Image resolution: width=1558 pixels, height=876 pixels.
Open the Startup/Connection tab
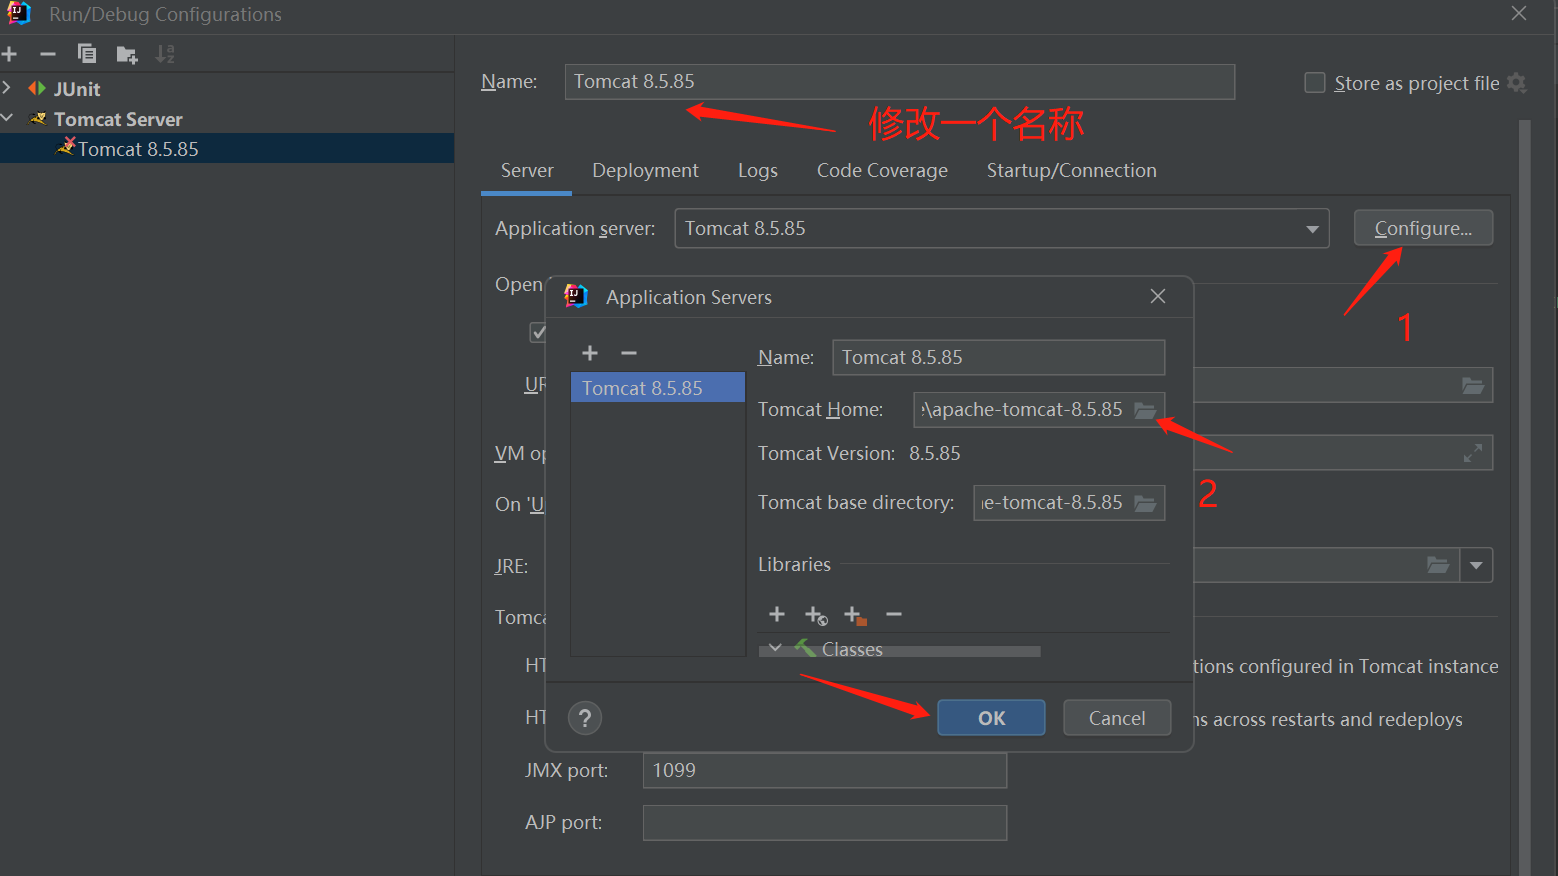coord(1071,171)
